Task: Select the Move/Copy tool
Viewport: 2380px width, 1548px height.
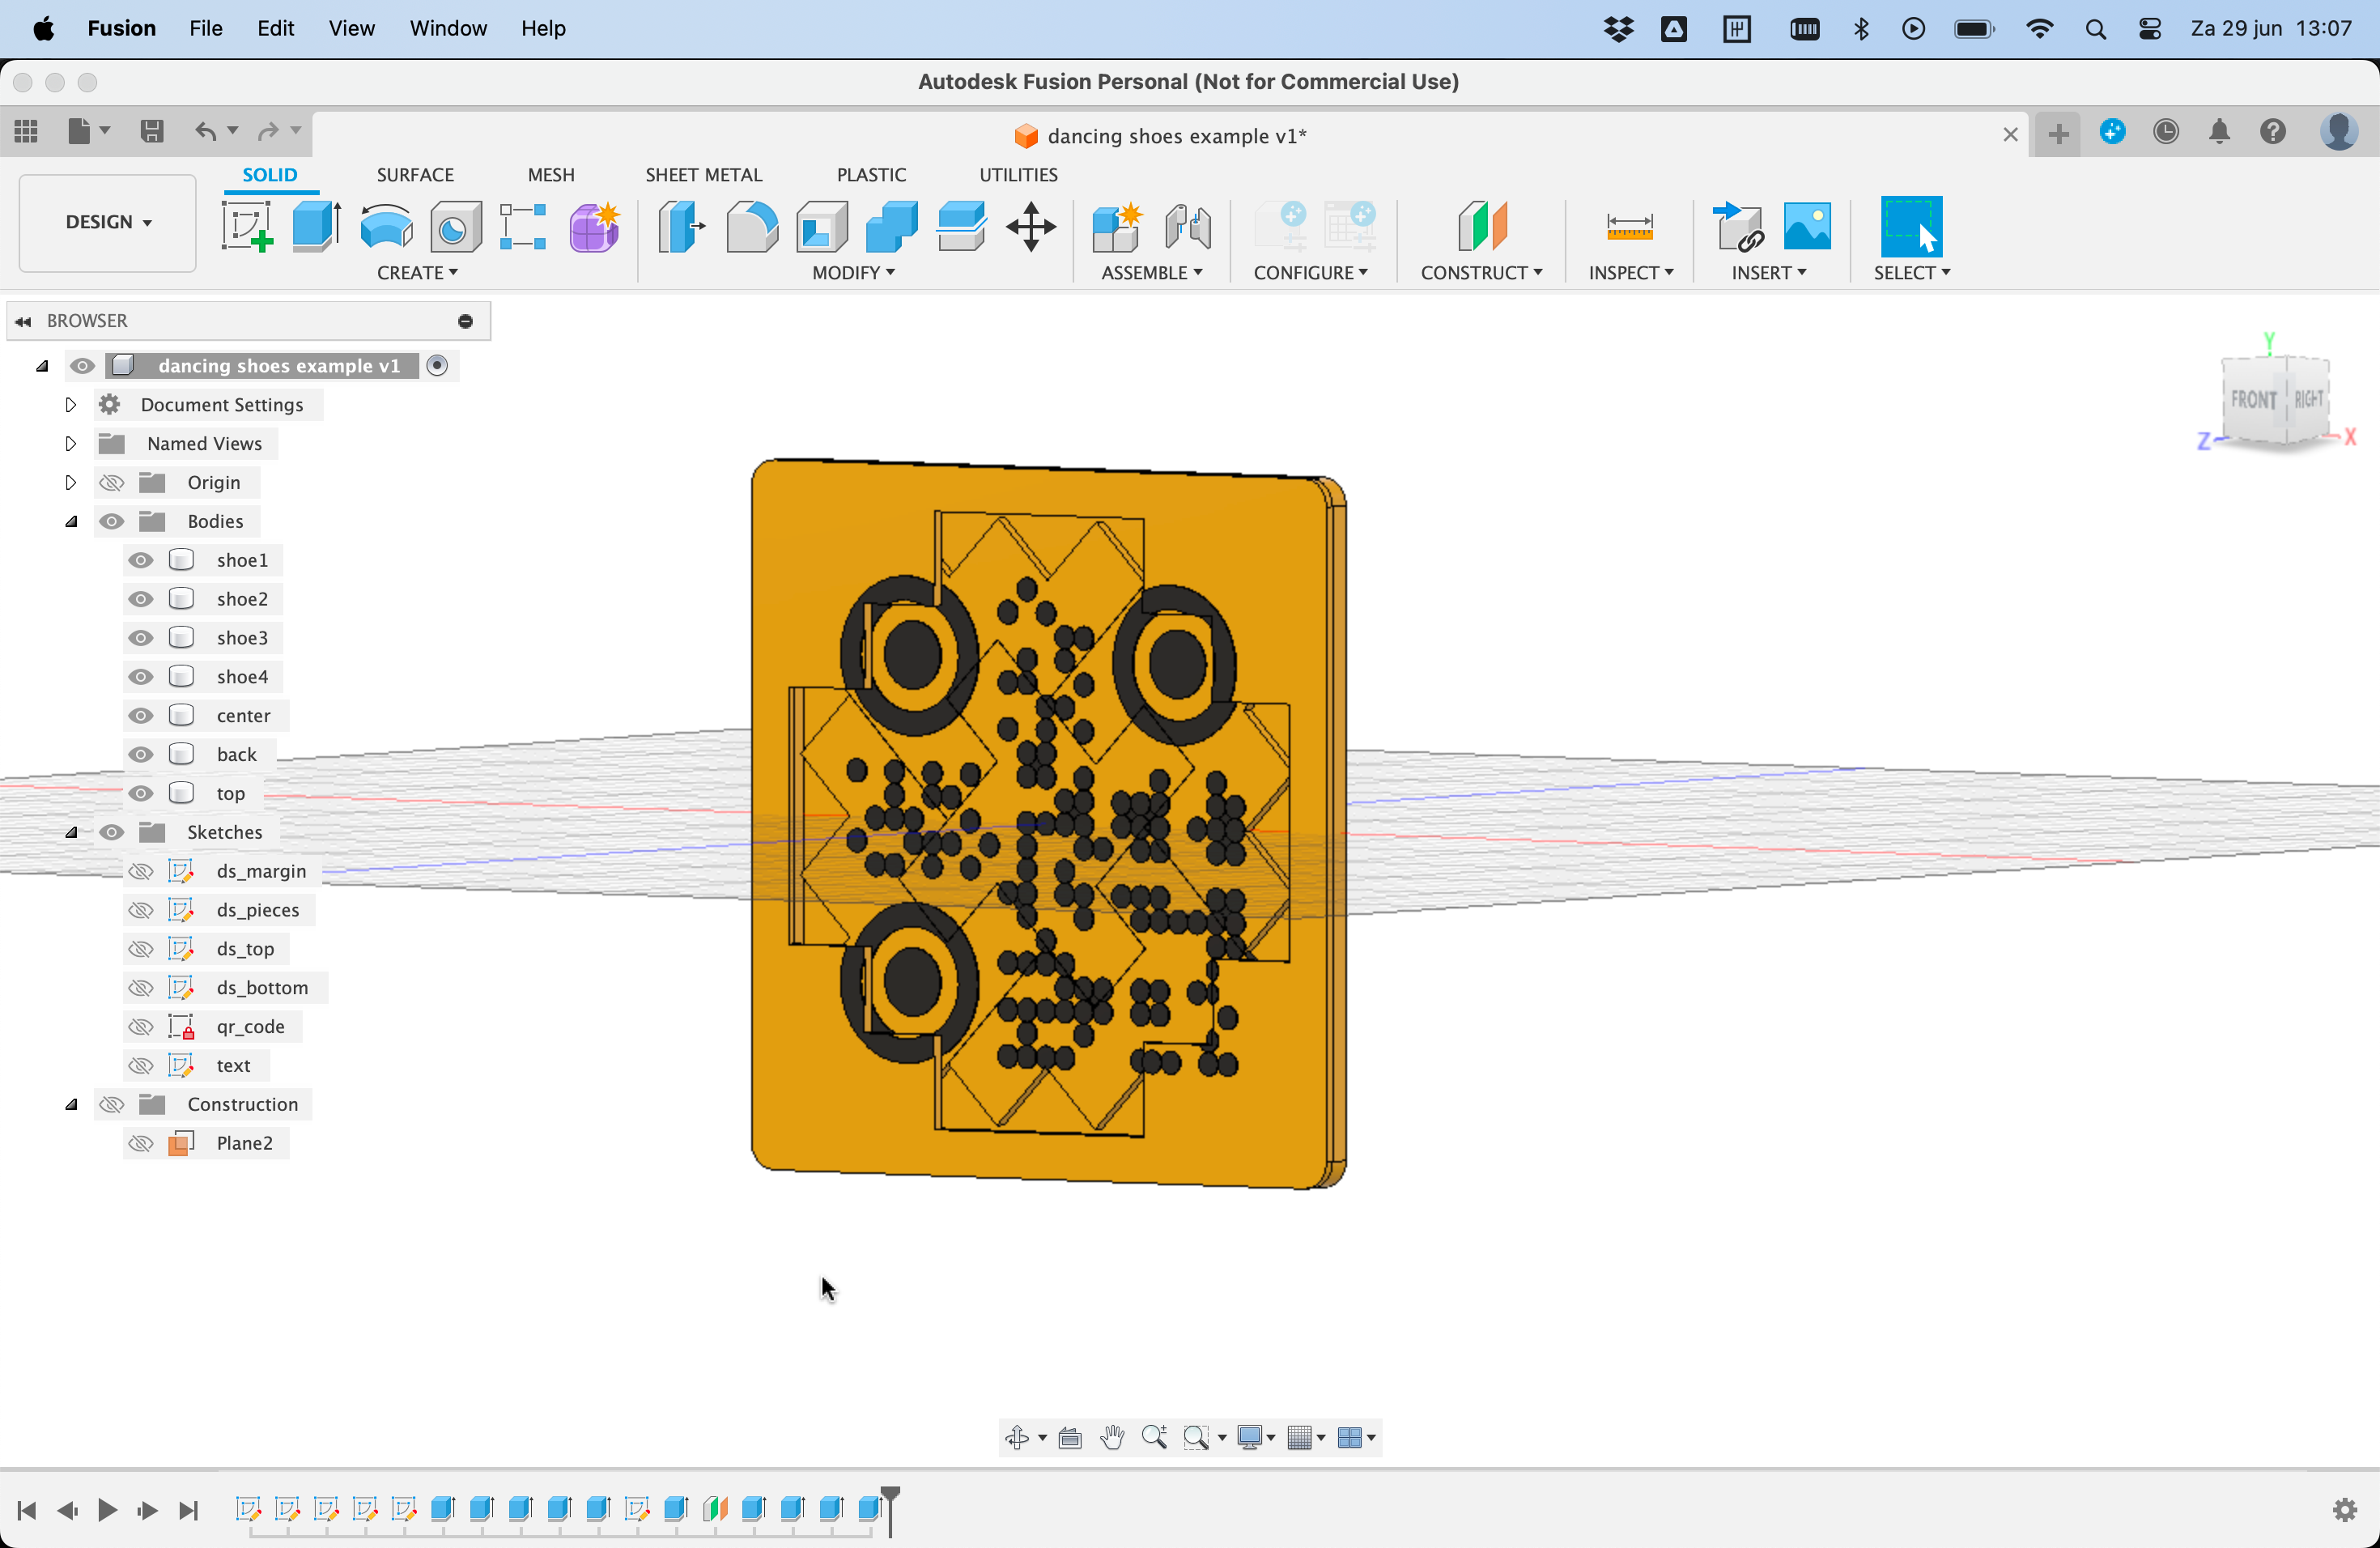Action: tap(1031, 226)
